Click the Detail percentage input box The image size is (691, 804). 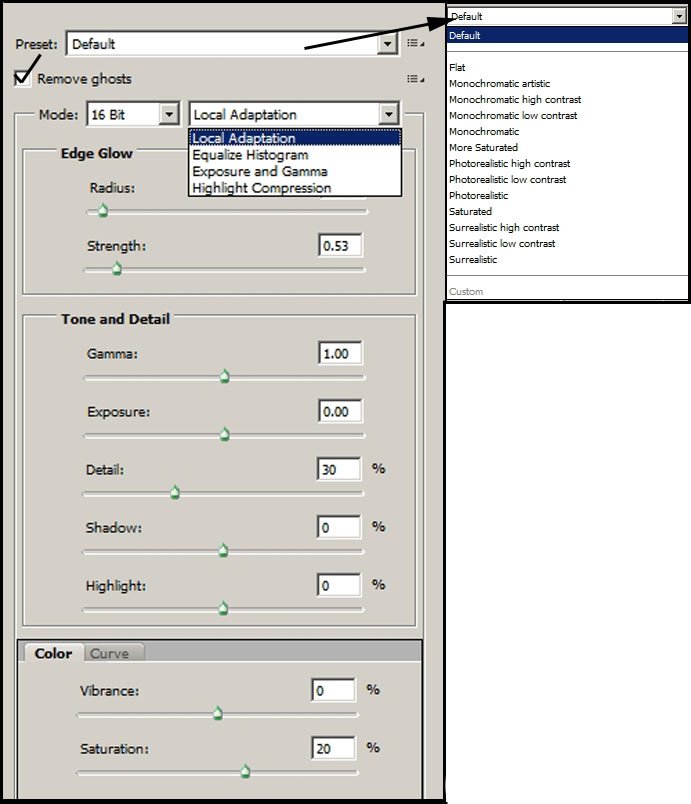pos(339,469)
